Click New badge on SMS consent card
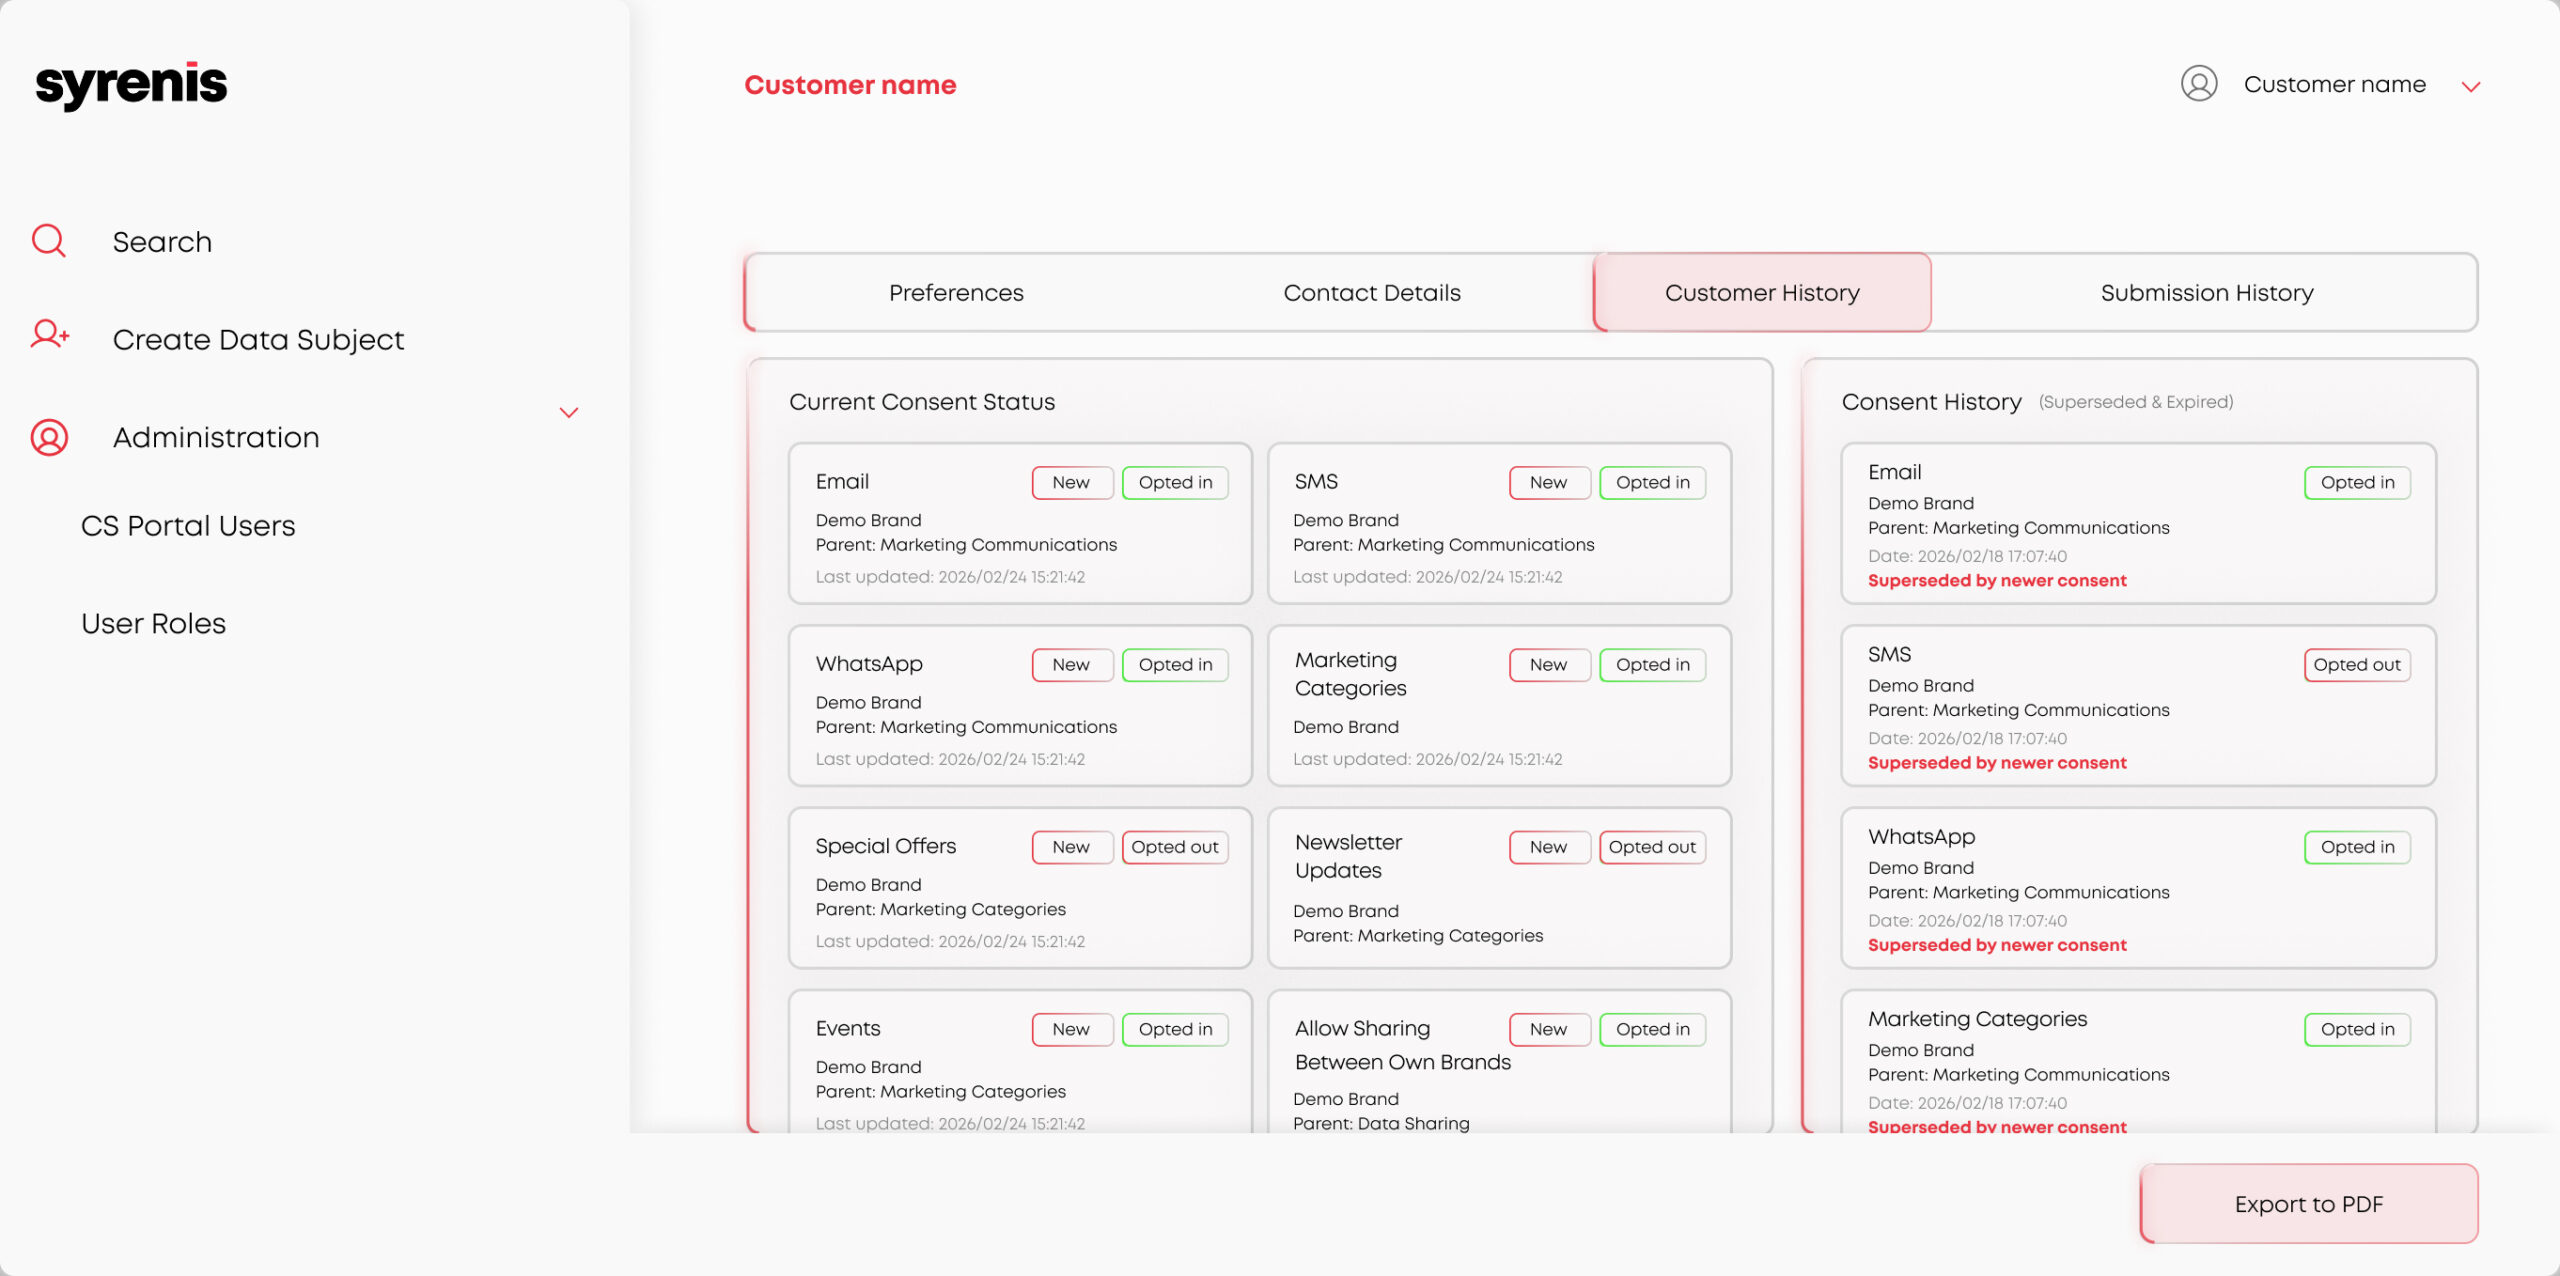2560x1276 pixels. point(1548,482)
